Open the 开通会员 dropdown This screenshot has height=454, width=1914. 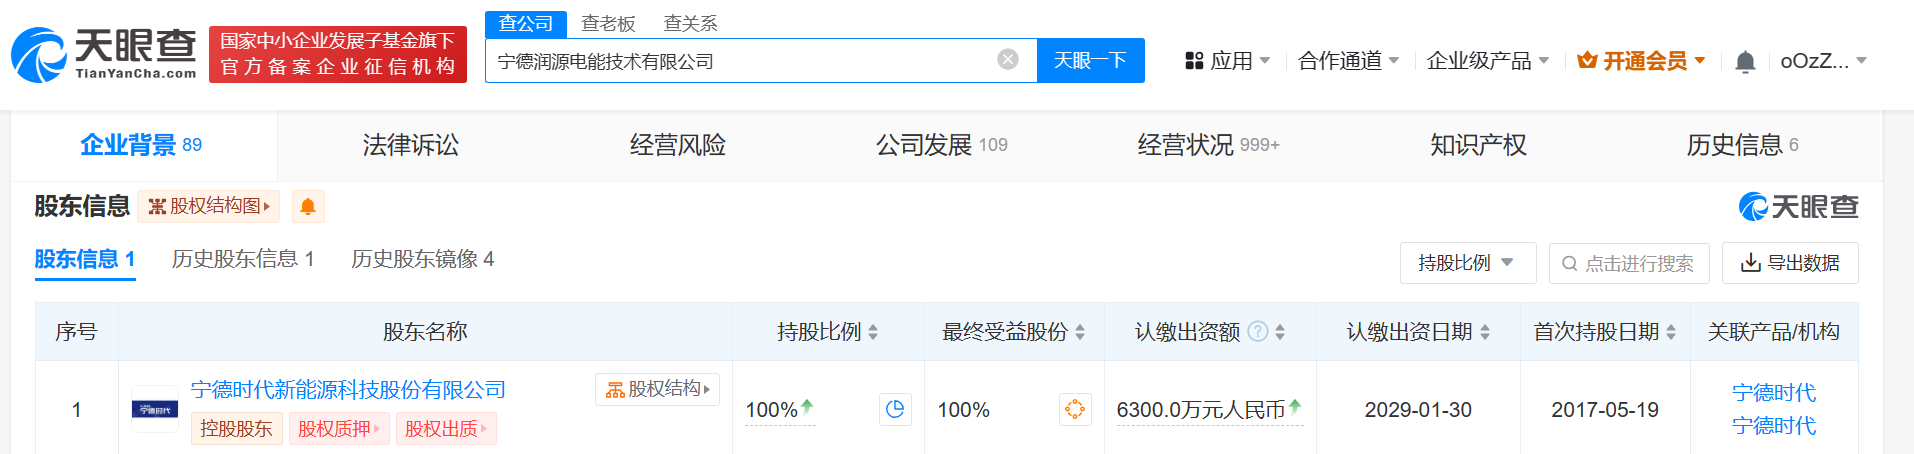(1641, 61)
